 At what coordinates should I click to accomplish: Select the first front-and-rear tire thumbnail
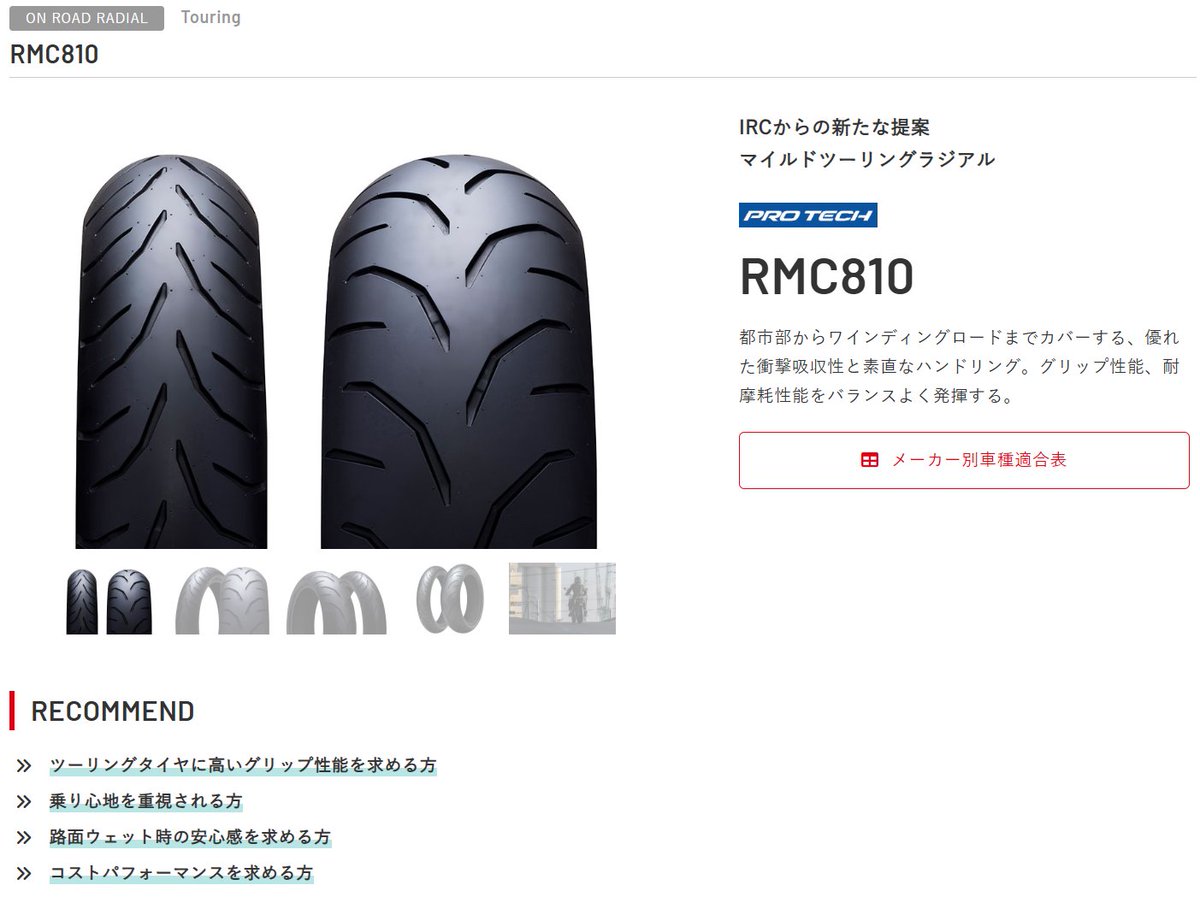[109, 601]
